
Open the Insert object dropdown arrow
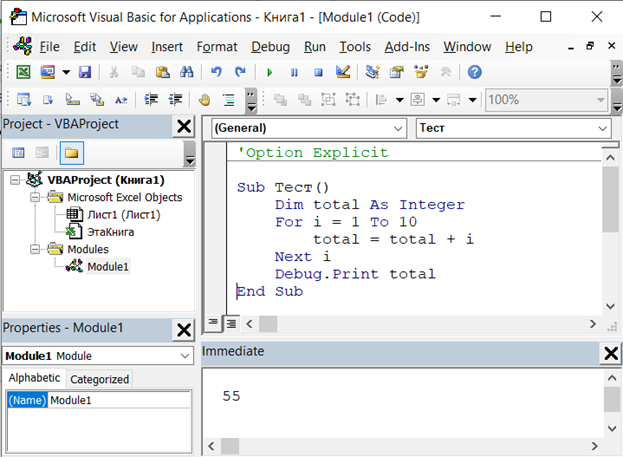click(x=66, y=72)
